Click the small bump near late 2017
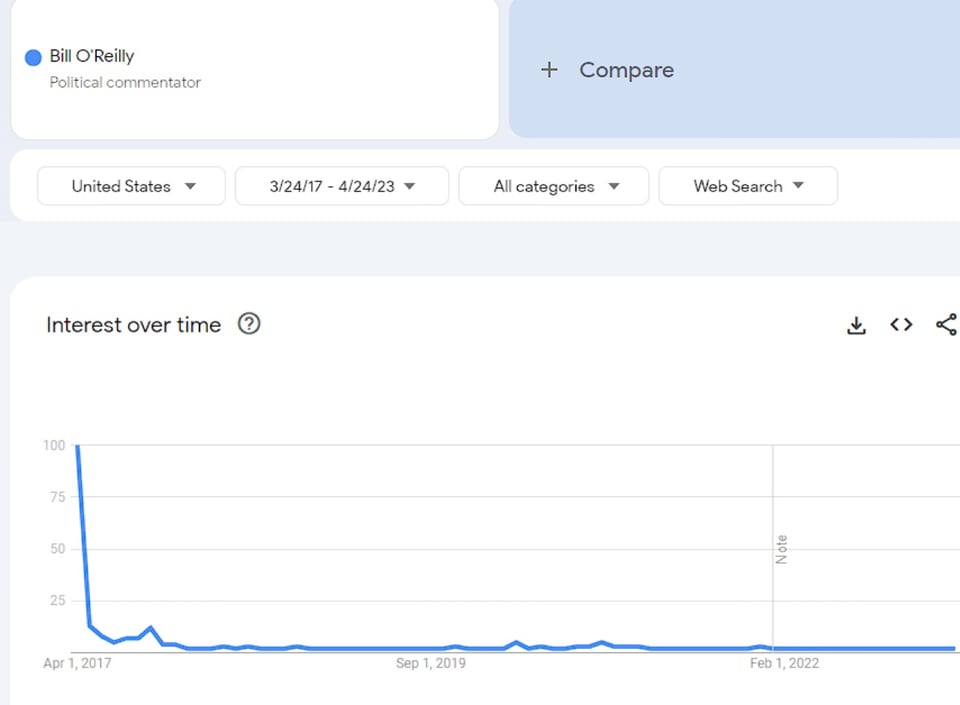This screenshot has height=705, width=960. click(x=150, y=628)
